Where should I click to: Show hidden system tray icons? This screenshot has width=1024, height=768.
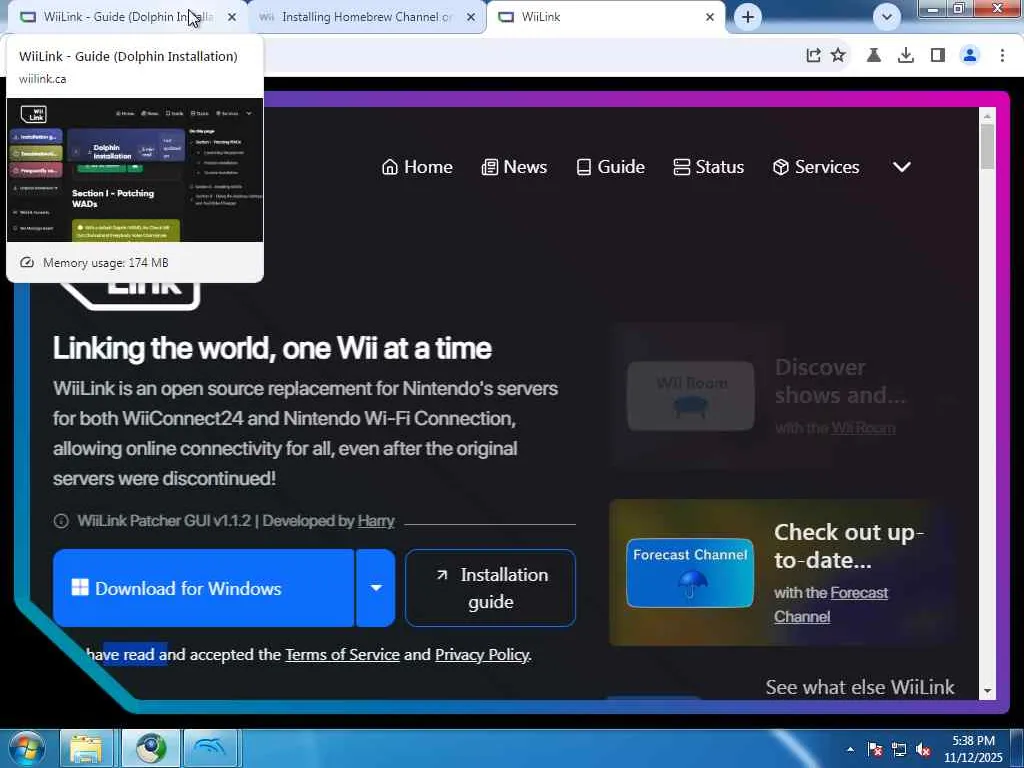(x=850, y=749)
